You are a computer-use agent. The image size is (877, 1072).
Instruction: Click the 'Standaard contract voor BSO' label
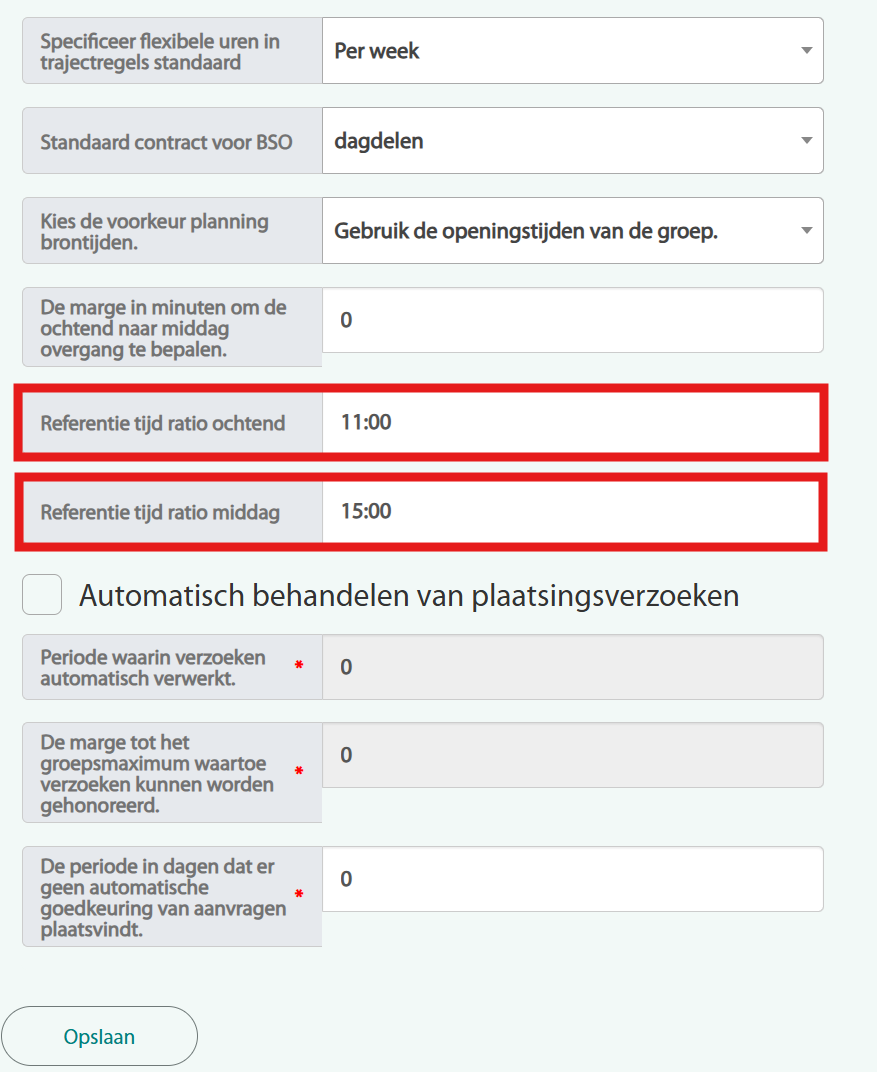166,142
